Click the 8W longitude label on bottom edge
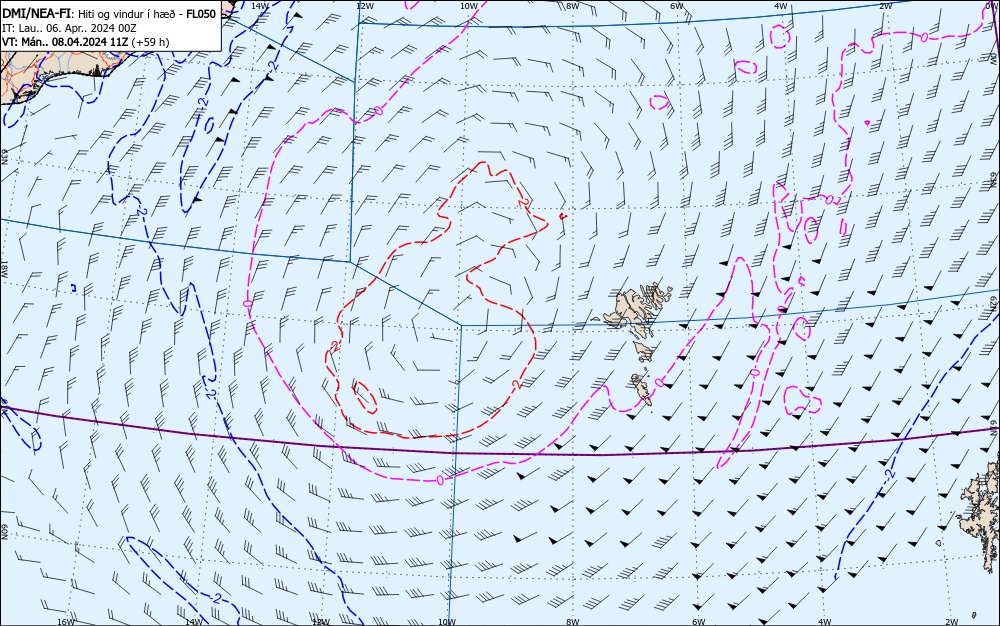The height and width of the screenshot is (626, 1000). click(x=572, y=622)
